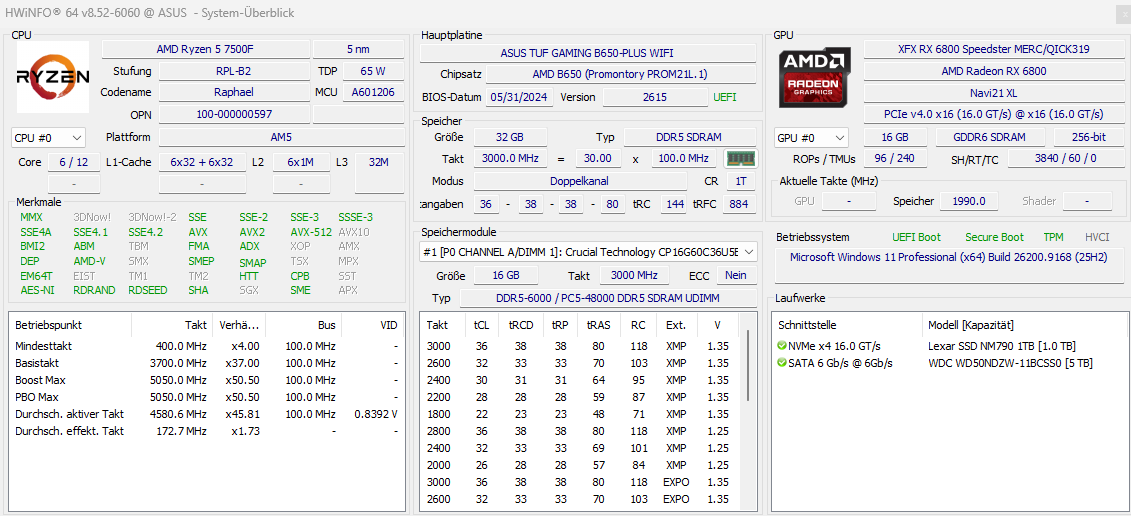This screenshot has width=1131, height=516.
Task: Click the 05/31/2024 BIOS date field
Action: coord(520,97)
